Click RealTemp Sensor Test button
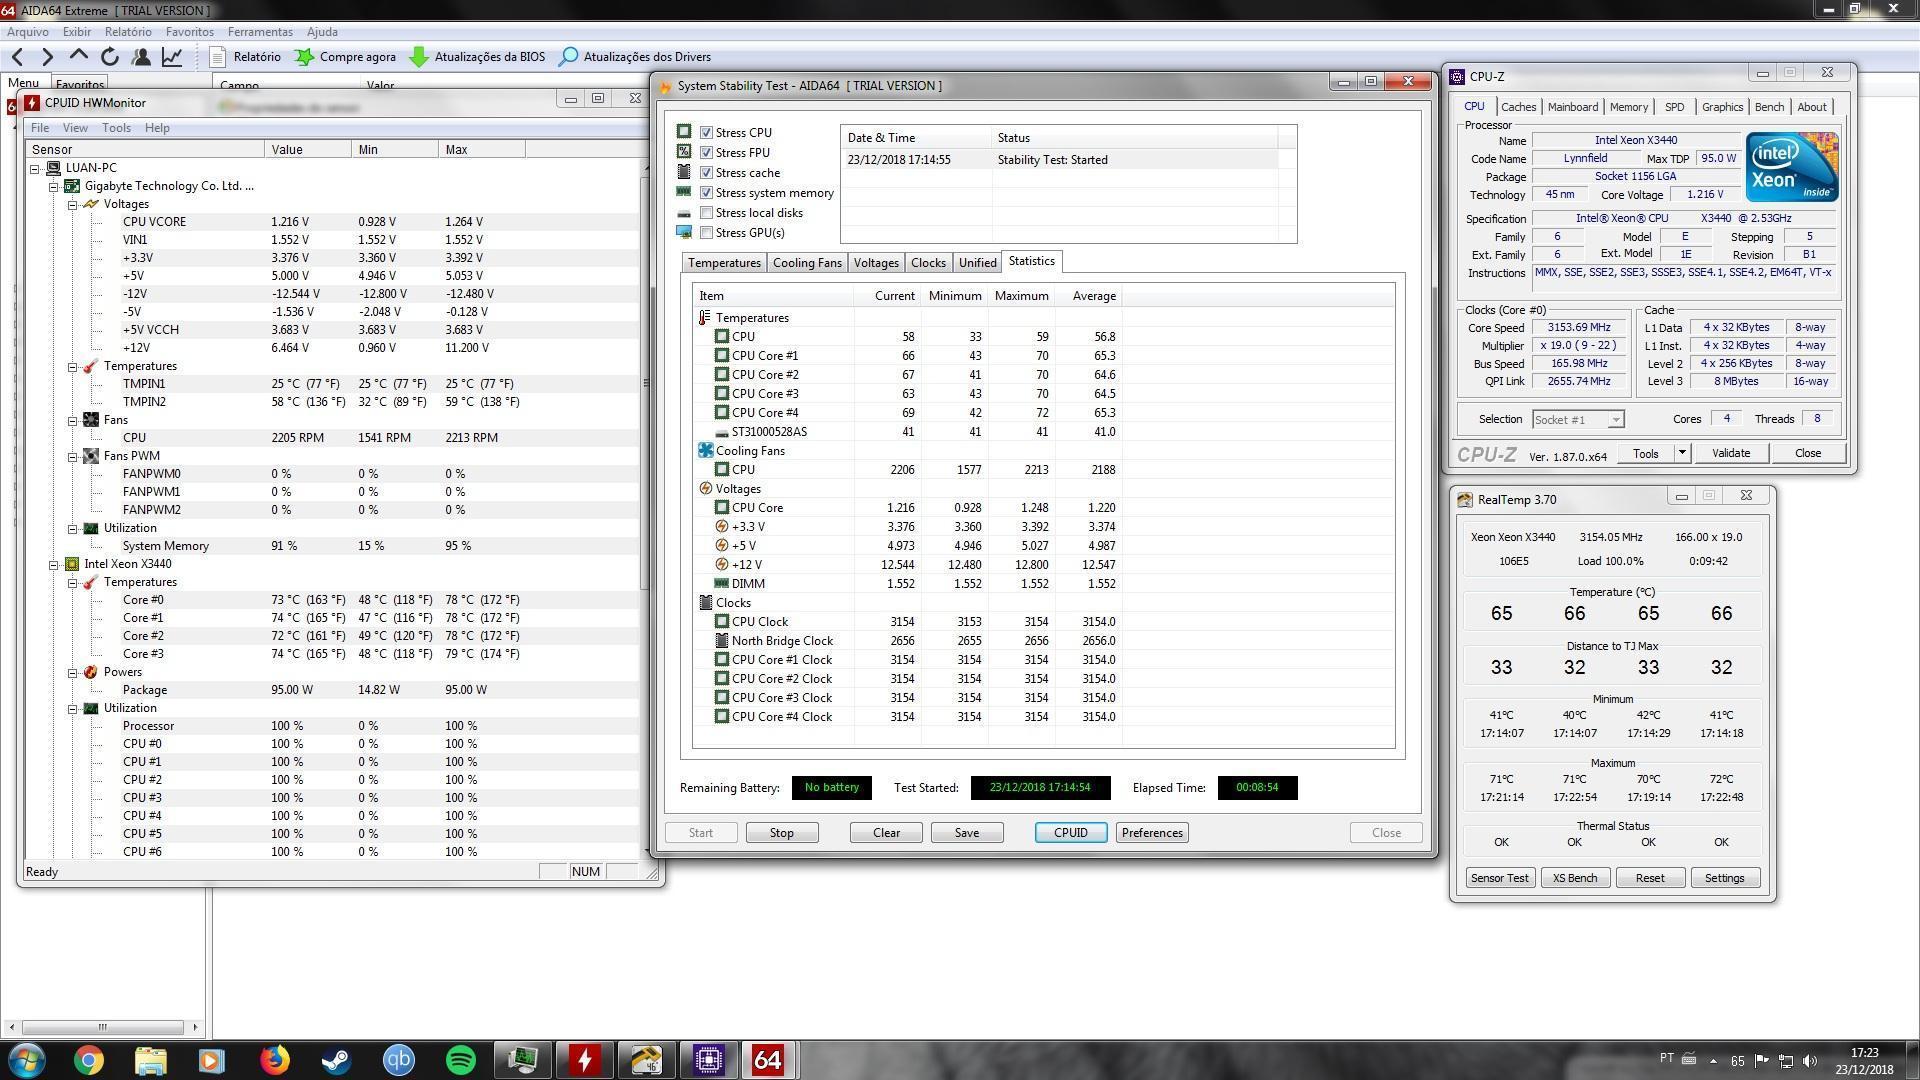1920x1080 pixels. [x=1499, y=878]
